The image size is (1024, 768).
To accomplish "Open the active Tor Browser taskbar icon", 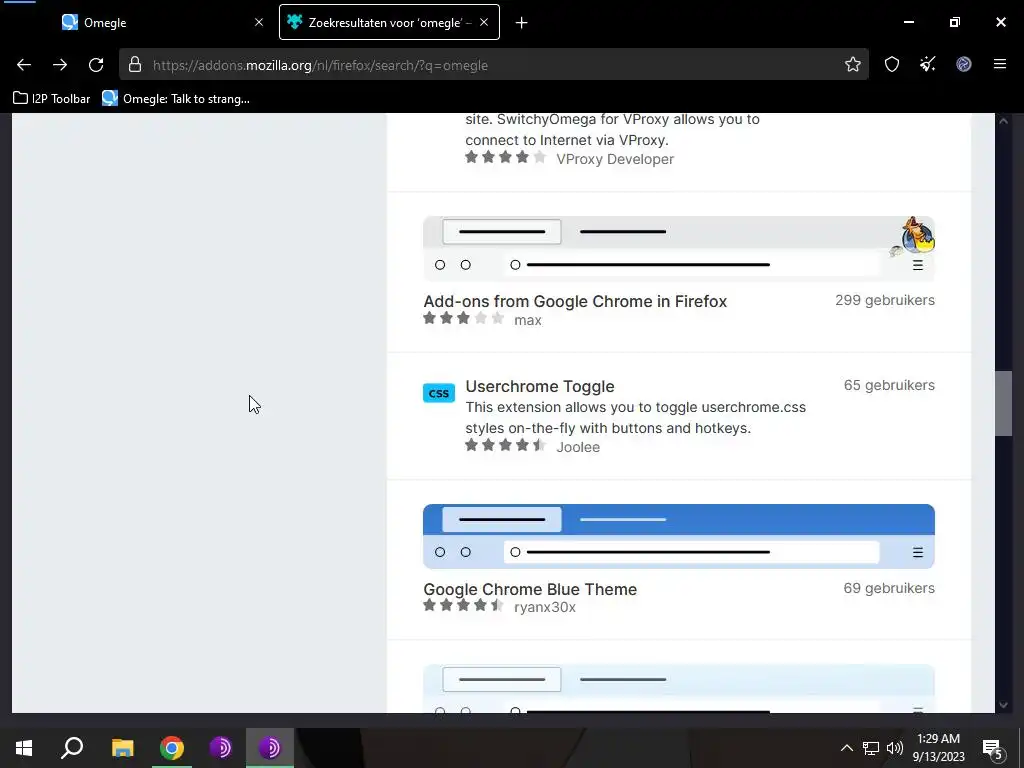I will coord(270,748).
